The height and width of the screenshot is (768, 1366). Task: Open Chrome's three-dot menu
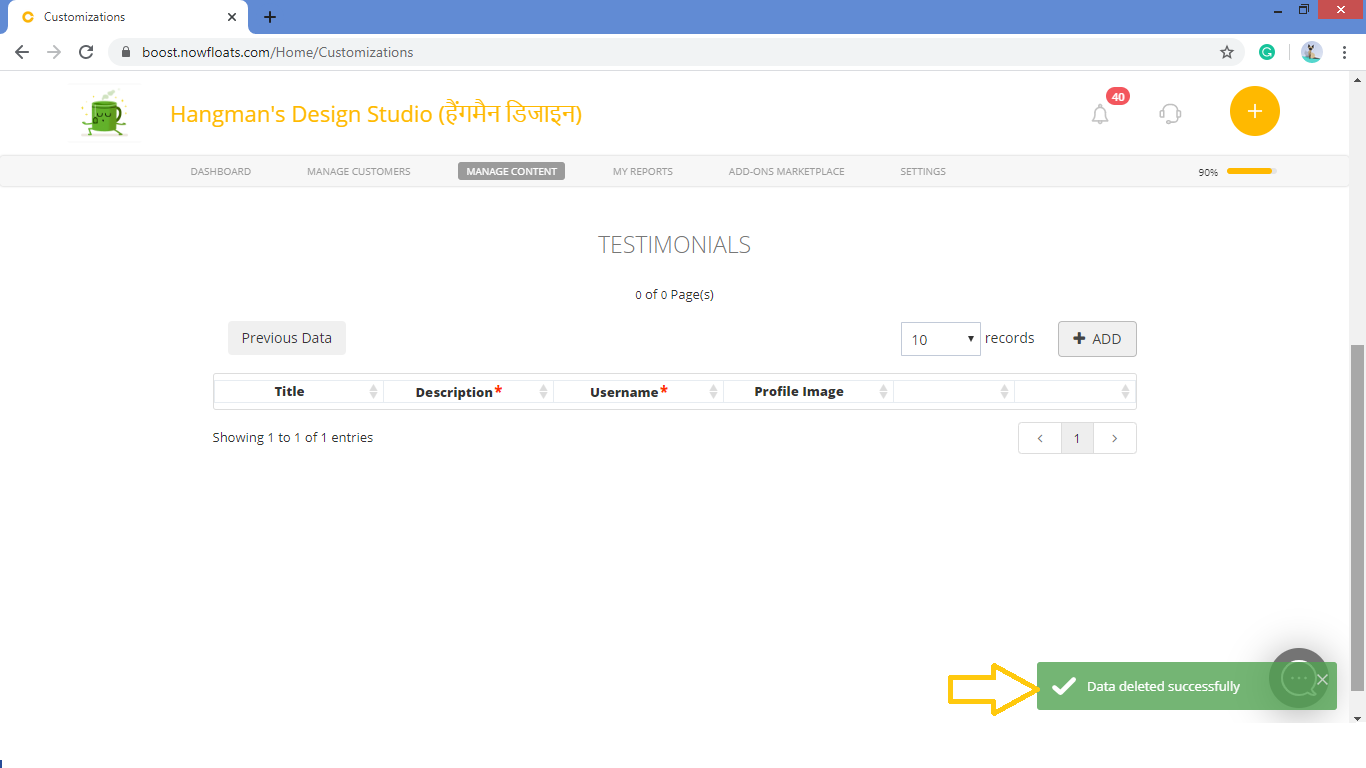pos(1344,52)
